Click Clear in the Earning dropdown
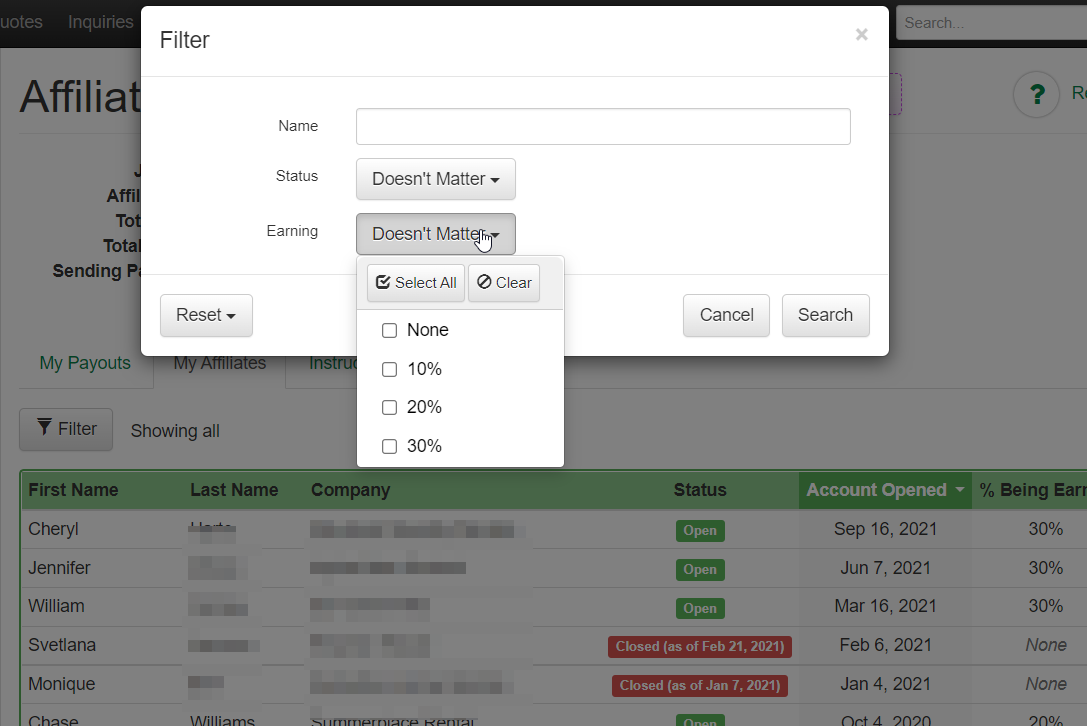Viewport: 1087px width, 726px height. tap(504, 283)
